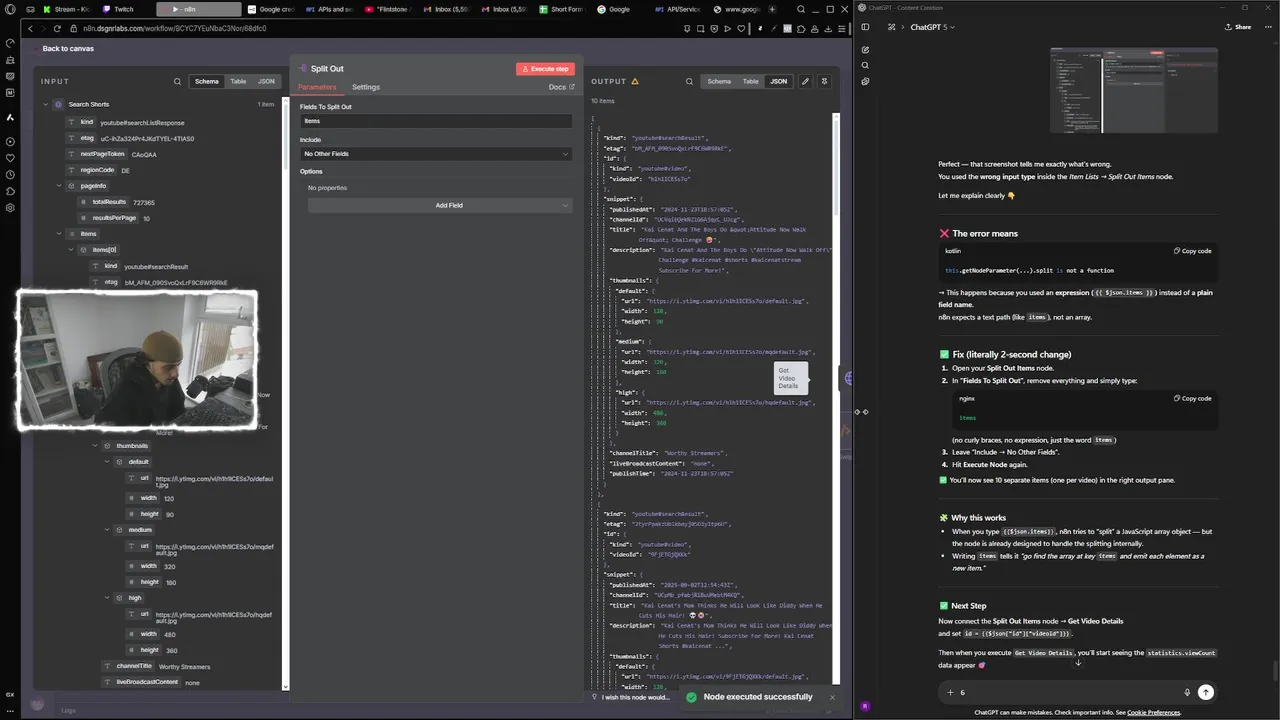This screenshot has width=1280, height=720.
Task: Select OUTPUT JSON view
Action: tap(778, 81)
